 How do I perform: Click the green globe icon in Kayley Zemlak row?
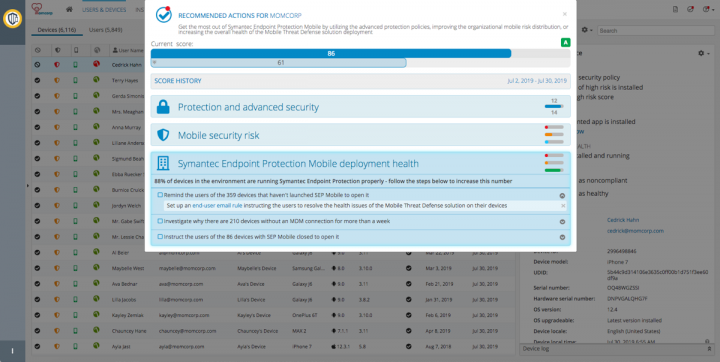(x=96, y=315)
